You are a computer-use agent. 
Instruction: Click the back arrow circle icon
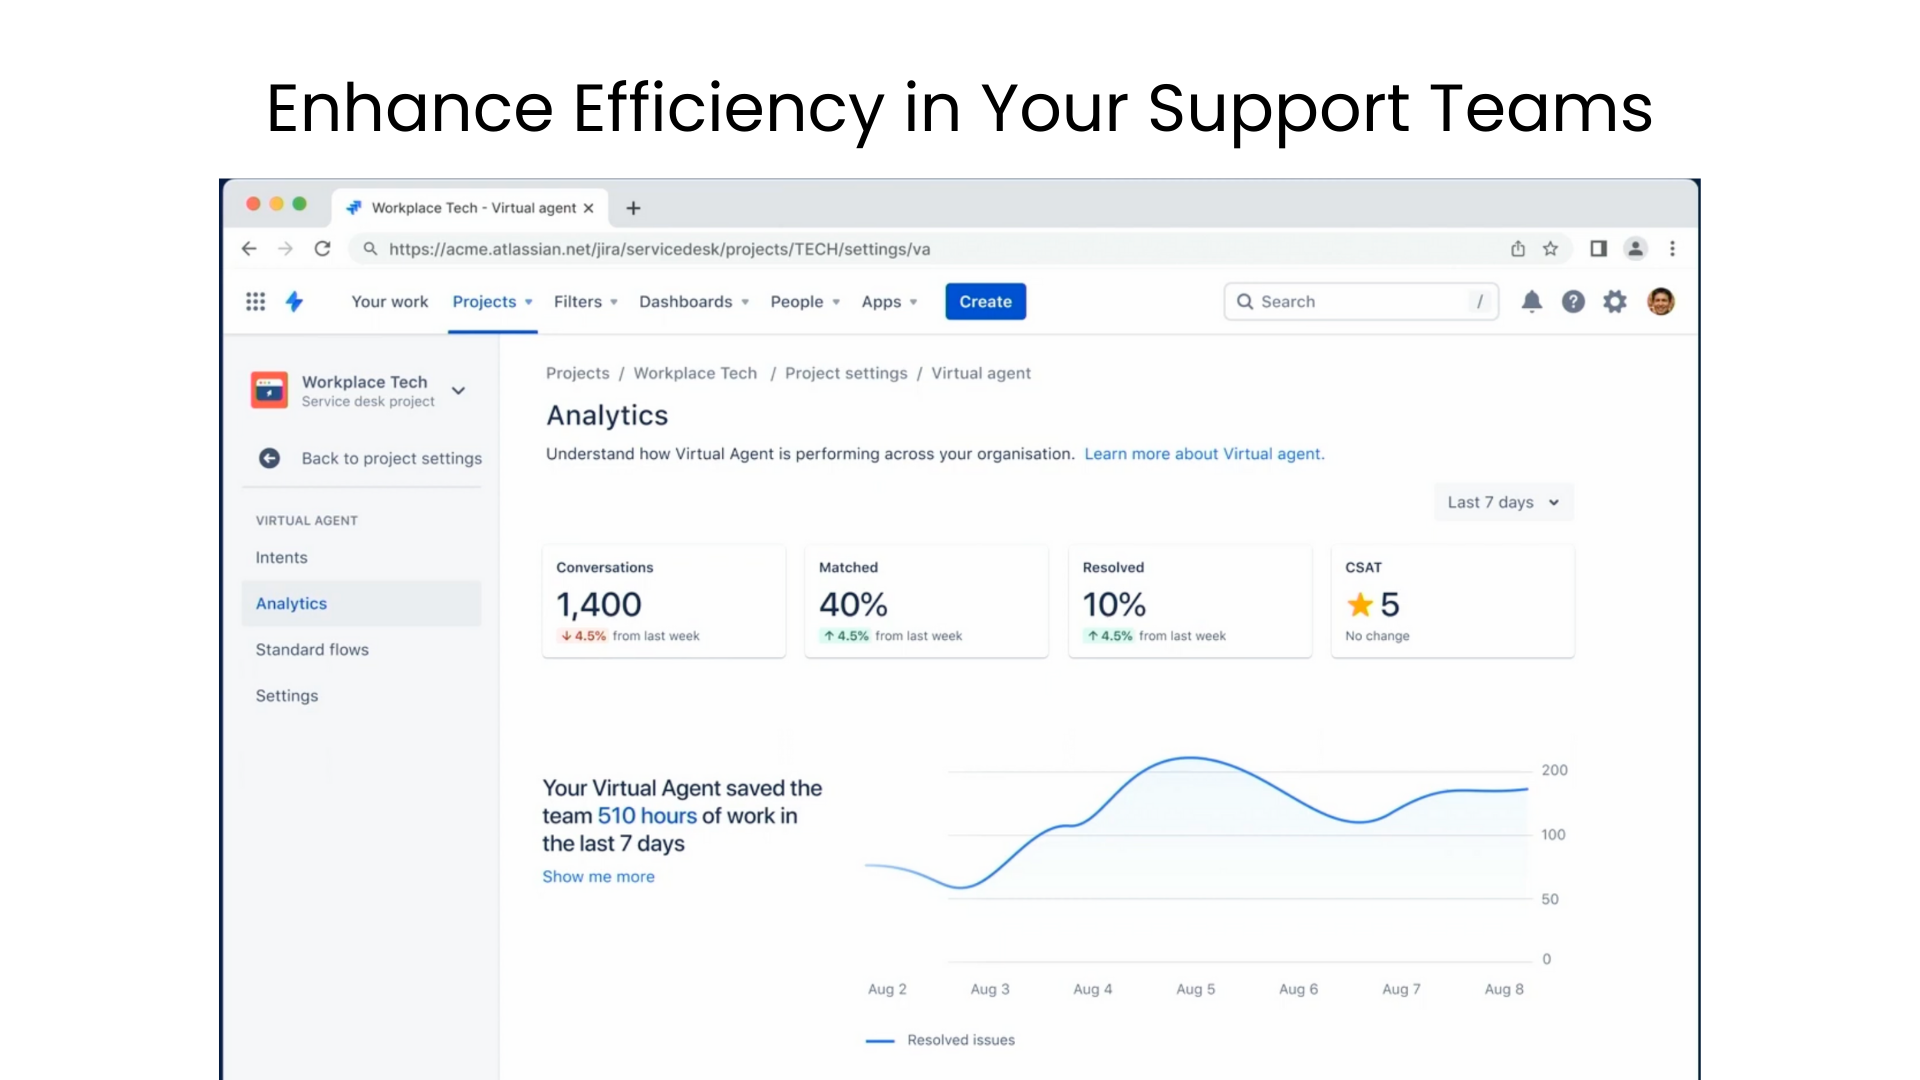pos(269,458)
